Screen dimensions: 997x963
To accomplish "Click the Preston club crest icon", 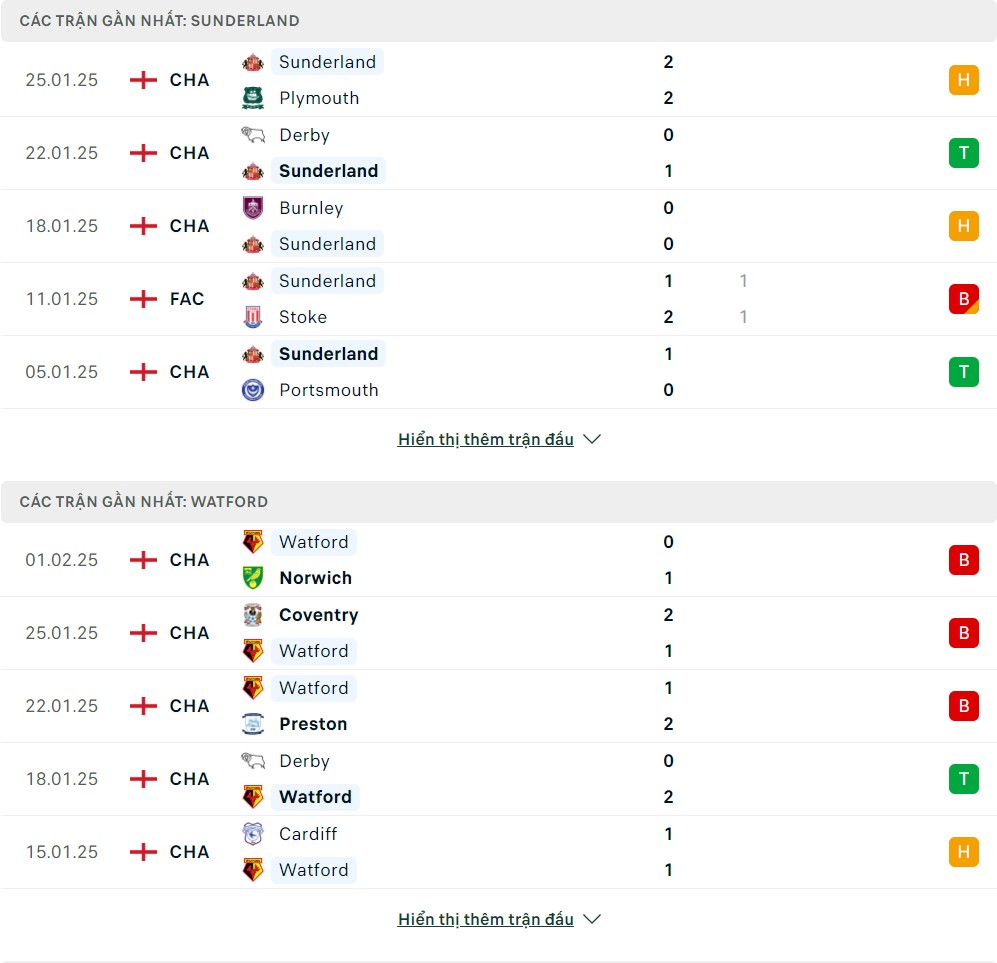I will coord(252,723).
